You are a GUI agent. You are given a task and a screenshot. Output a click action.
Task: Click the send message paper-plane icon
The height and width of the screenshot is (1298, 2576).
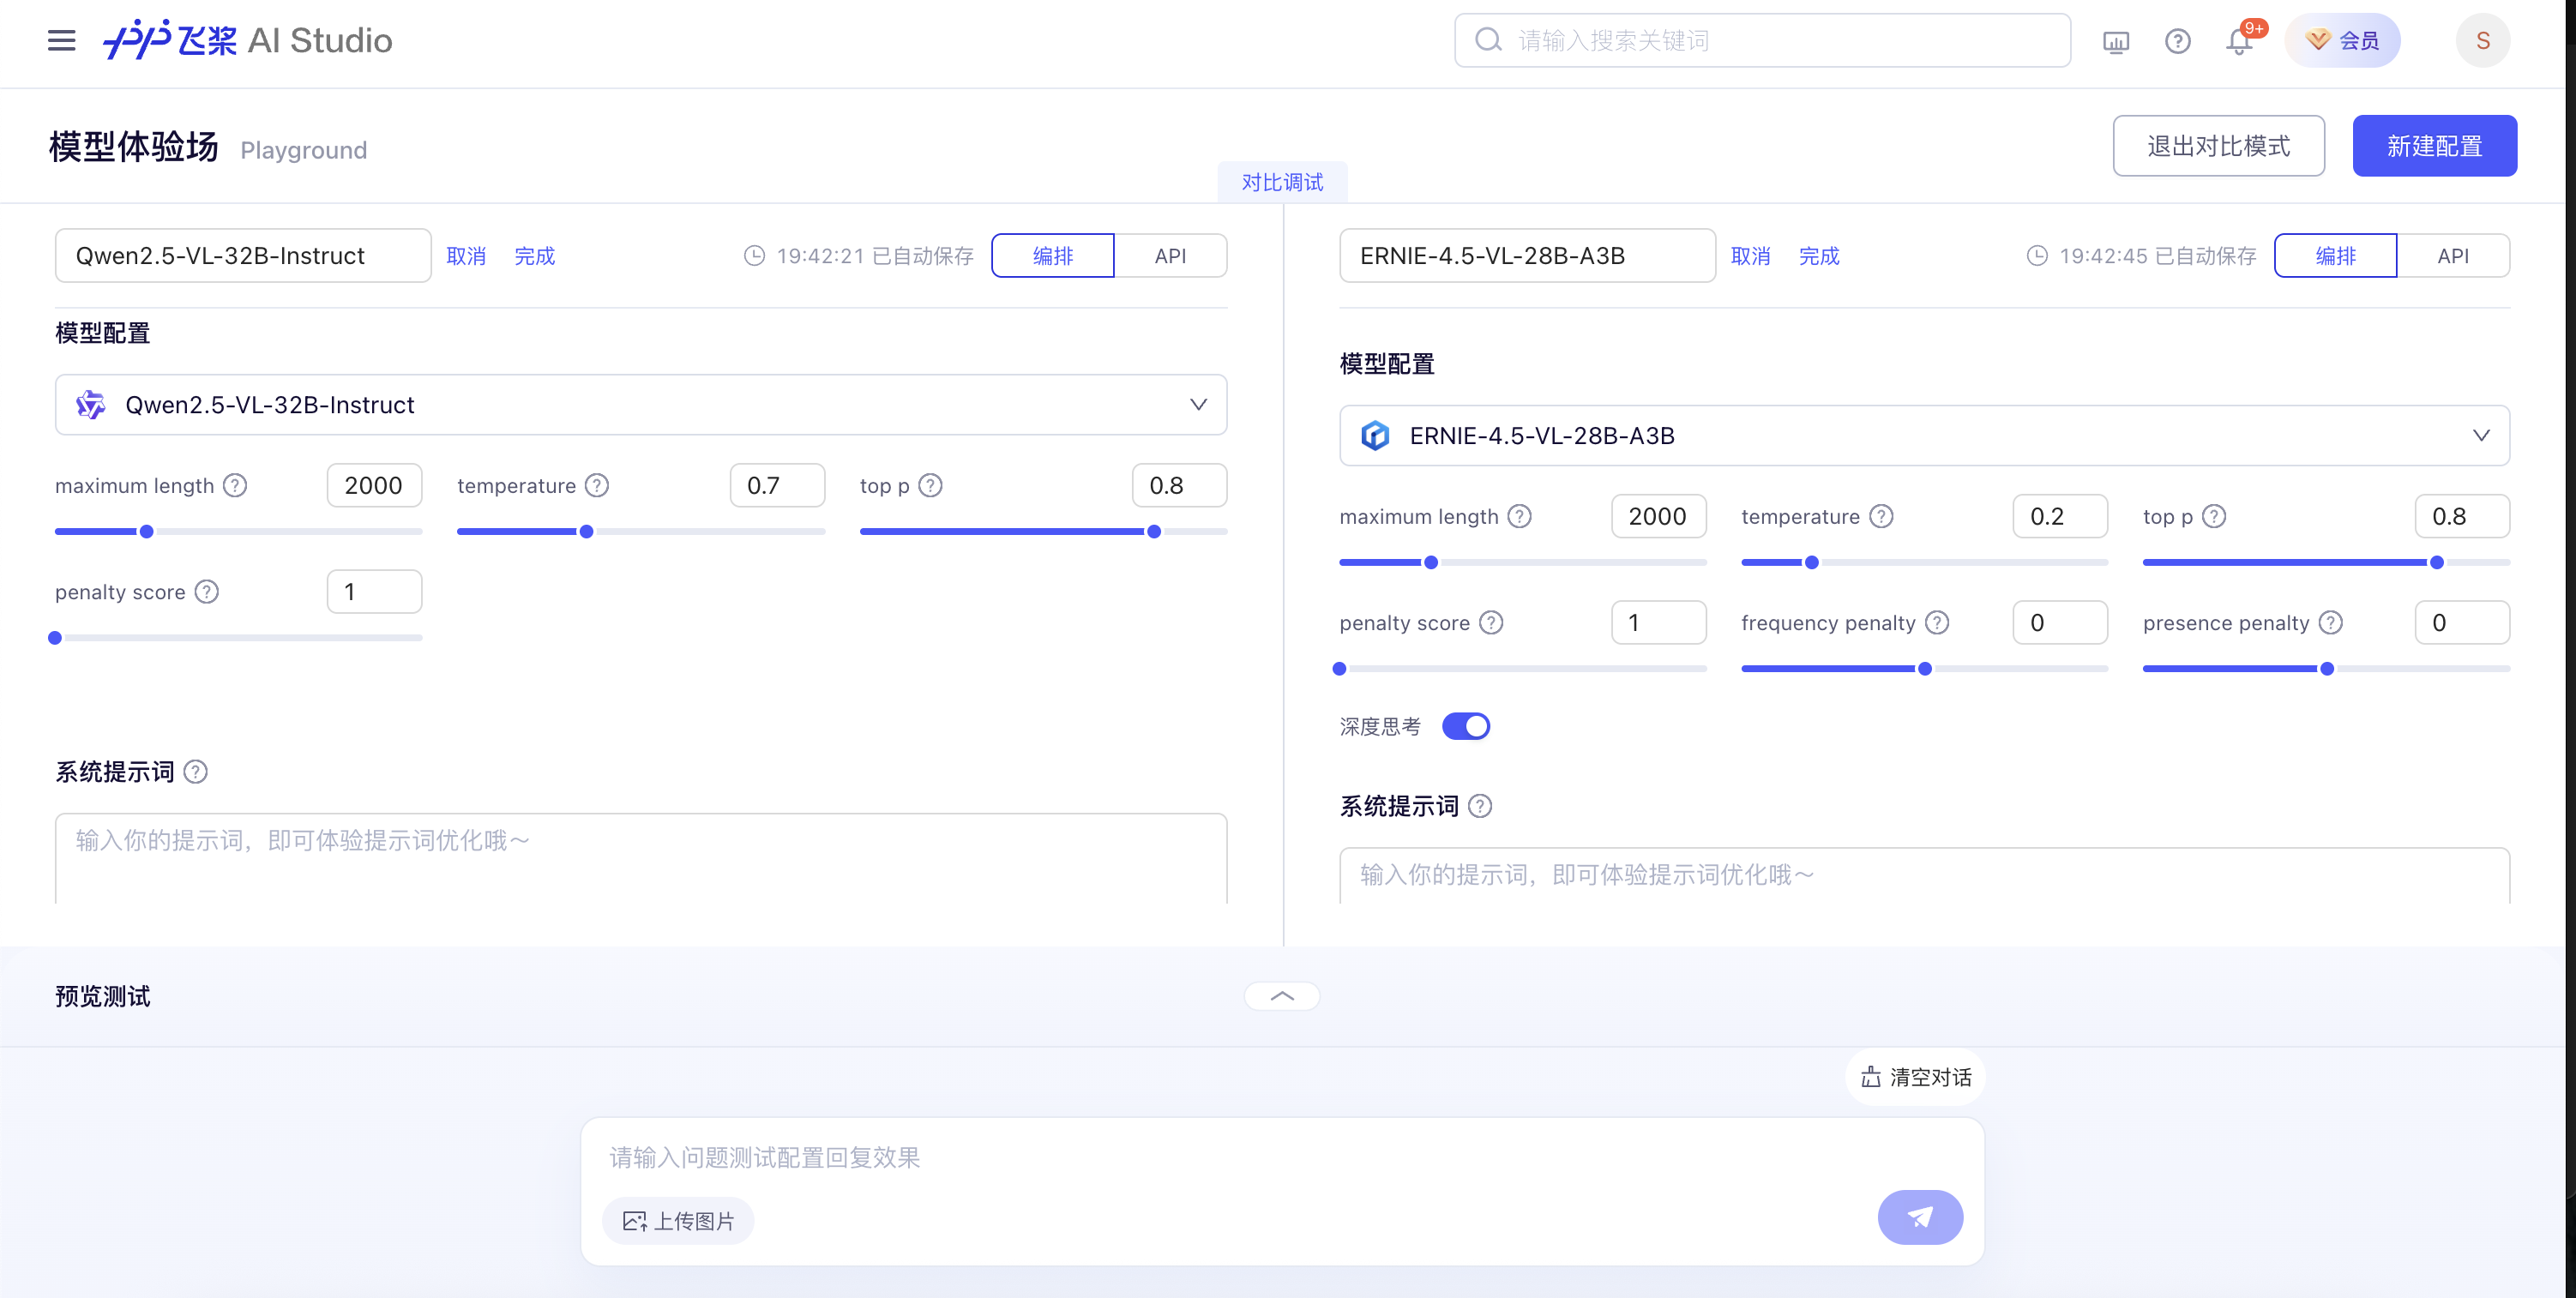point(1919,1218)
